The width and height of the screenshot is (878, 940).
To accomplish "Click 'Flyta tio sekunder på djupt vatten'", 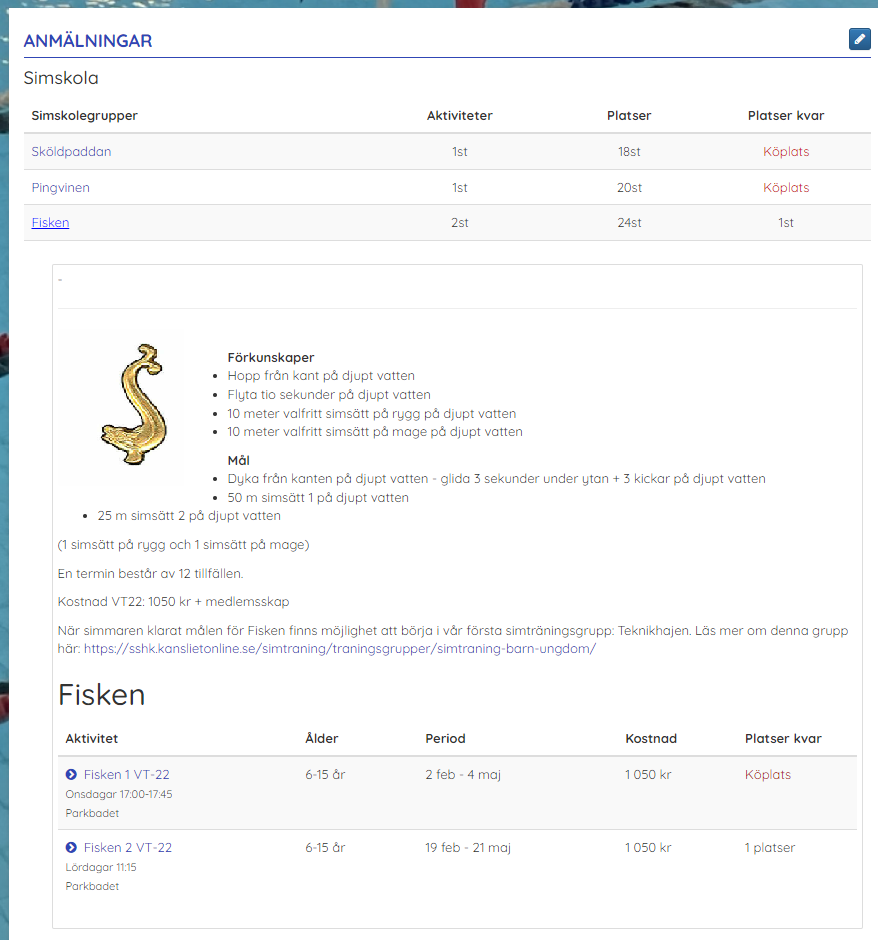I will [x=329, y=395].
